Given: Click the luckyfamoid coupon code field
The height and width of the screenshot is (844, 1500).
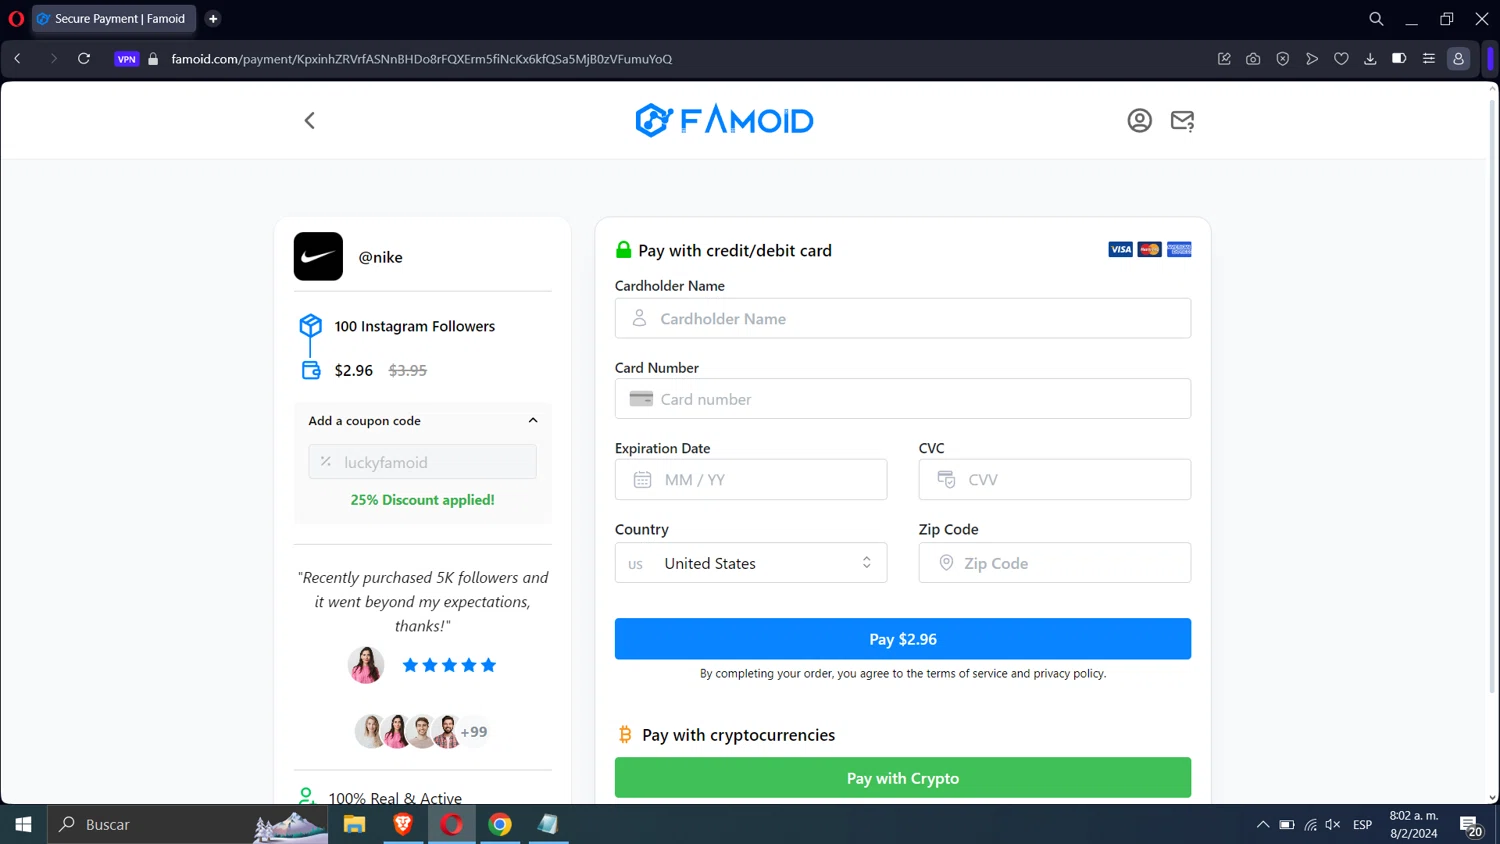Looking at the screenshot, I should tap(422, 462).
